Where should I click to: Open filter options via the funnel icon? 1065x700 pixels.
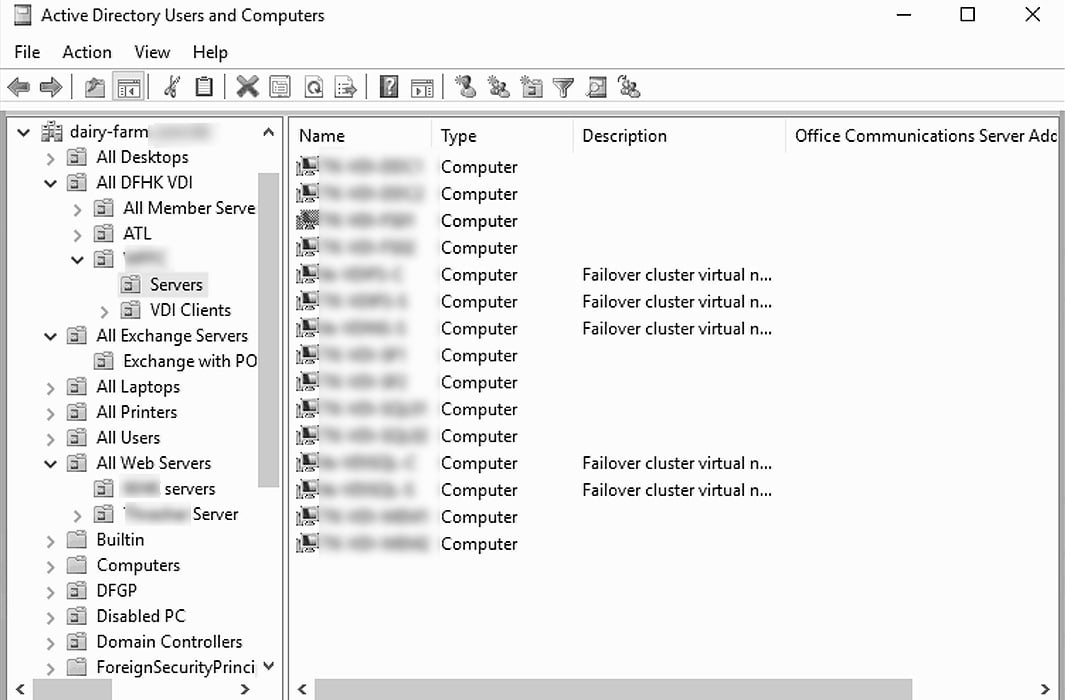tap(563, 87)
